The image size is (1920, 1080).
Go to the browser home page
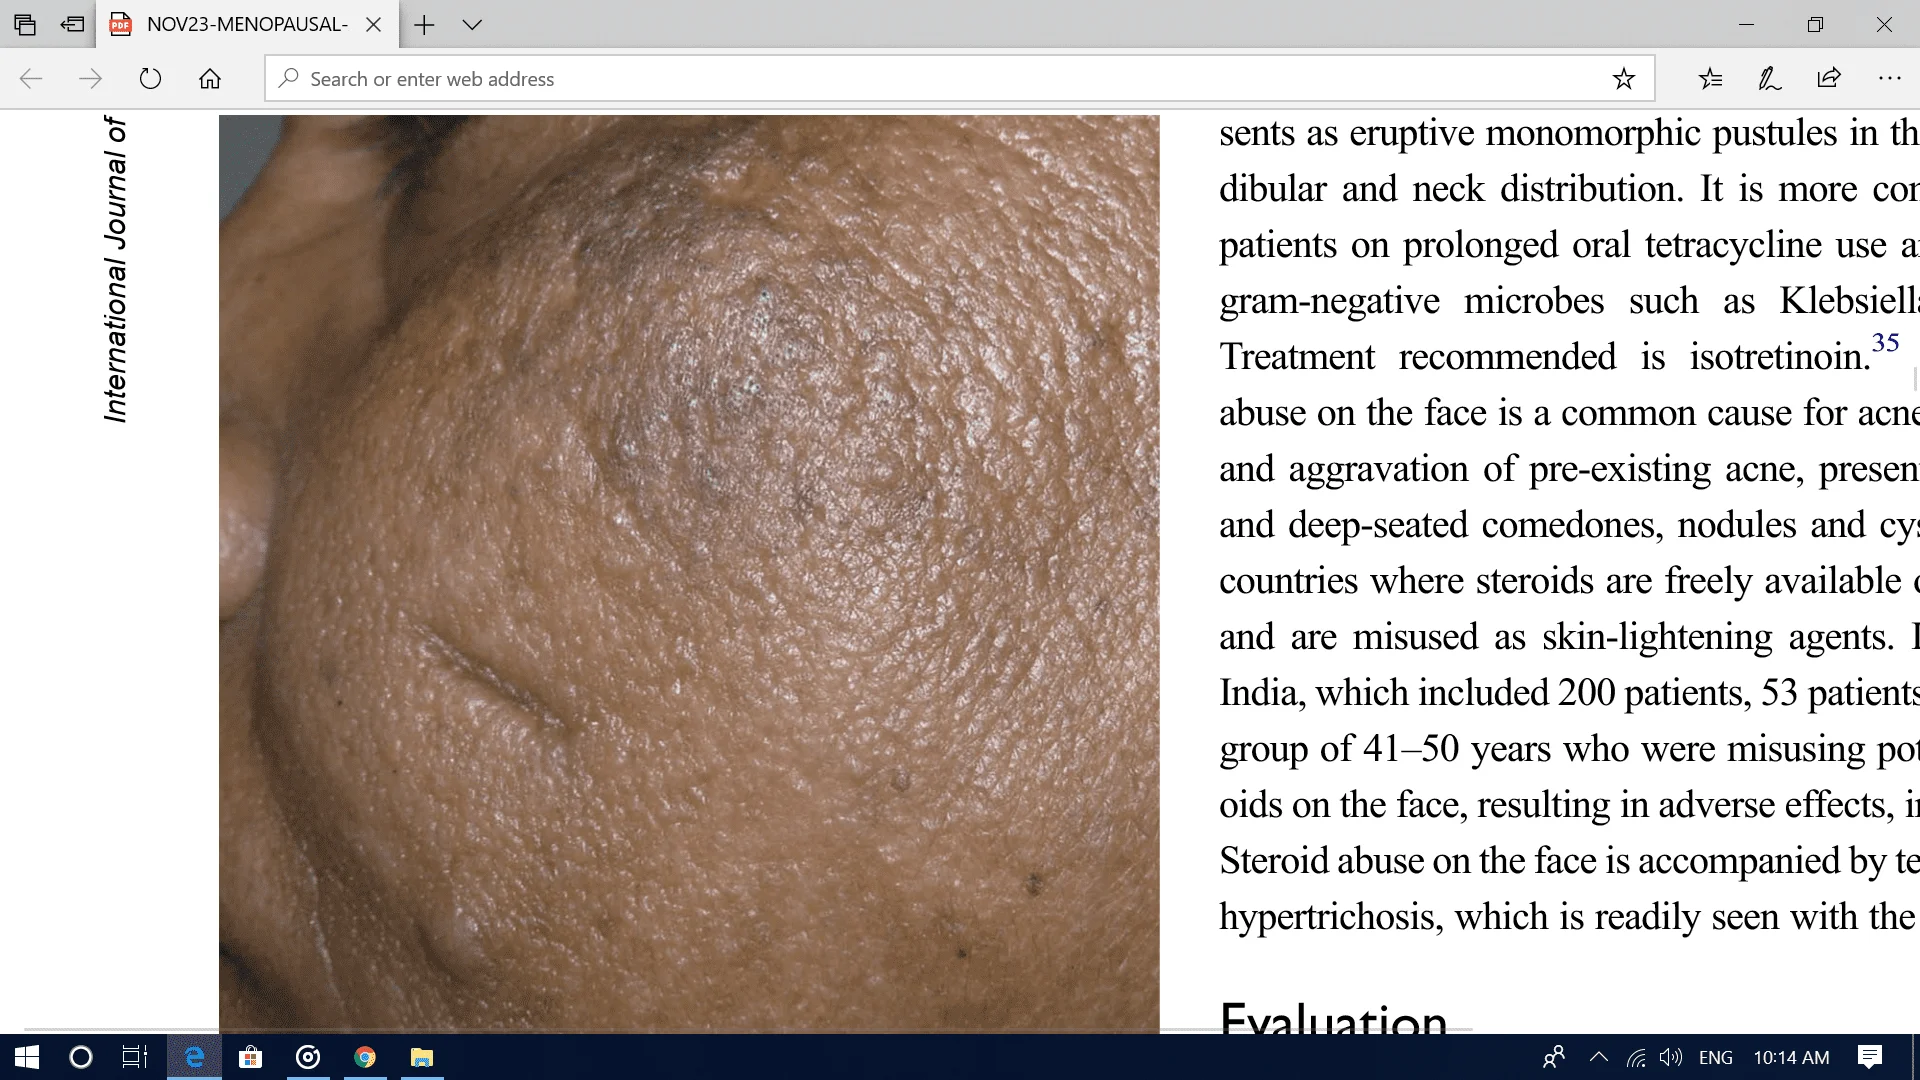[x=210, y=78]
